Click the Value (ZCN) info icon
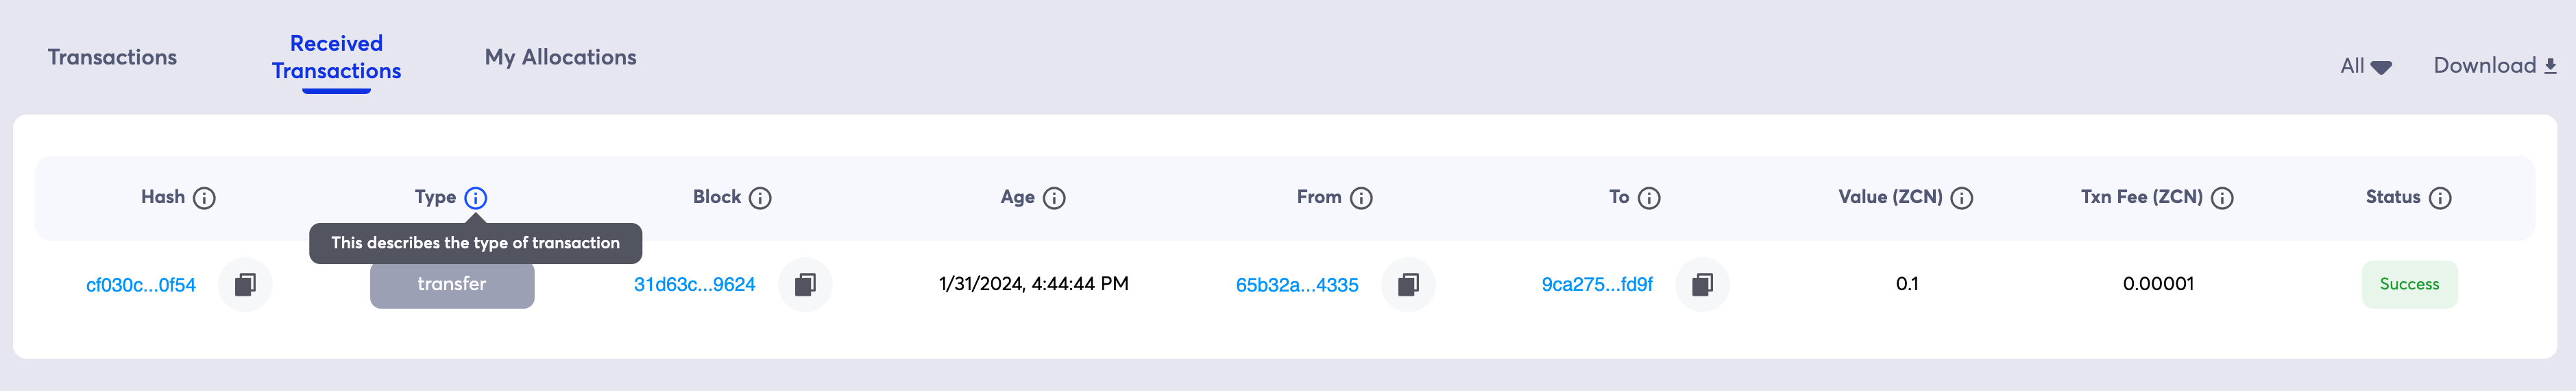Screen dimensions: 2576x391 point(1962,198)
